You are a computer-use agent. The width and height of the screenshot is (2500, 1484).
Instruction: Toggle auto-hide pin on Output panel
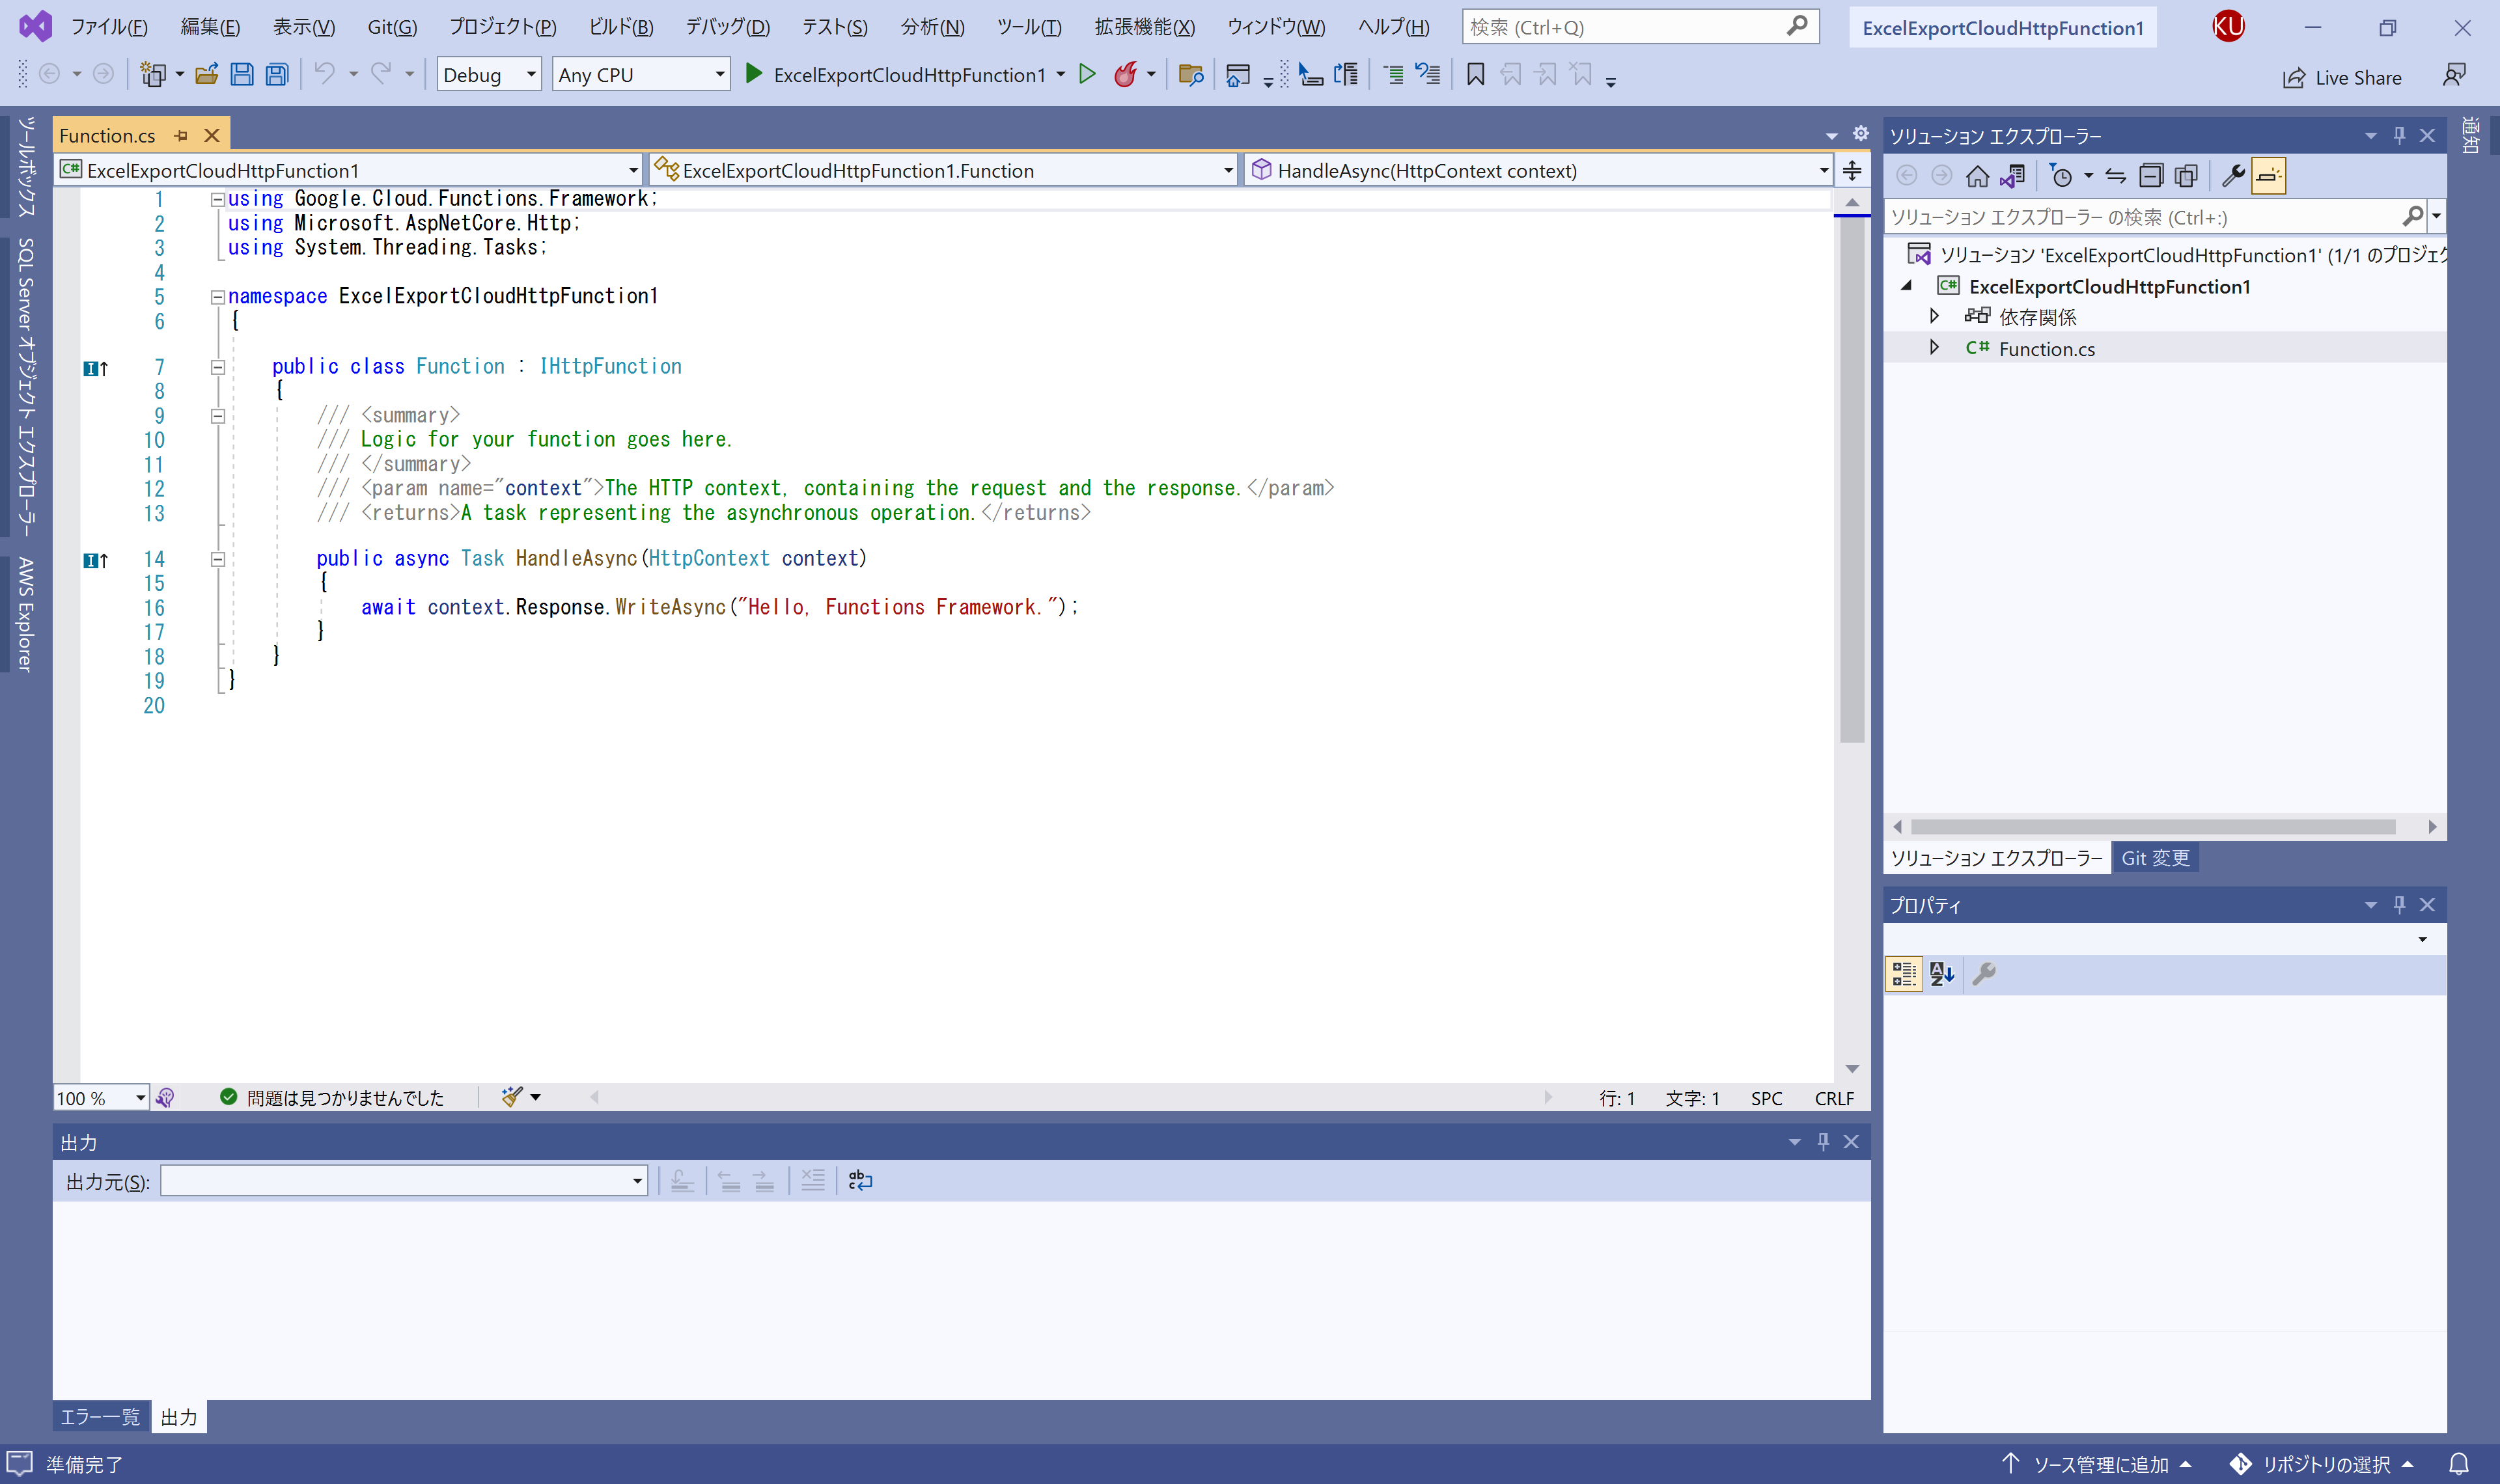pyautogui.click(x=1823, y=1142)
